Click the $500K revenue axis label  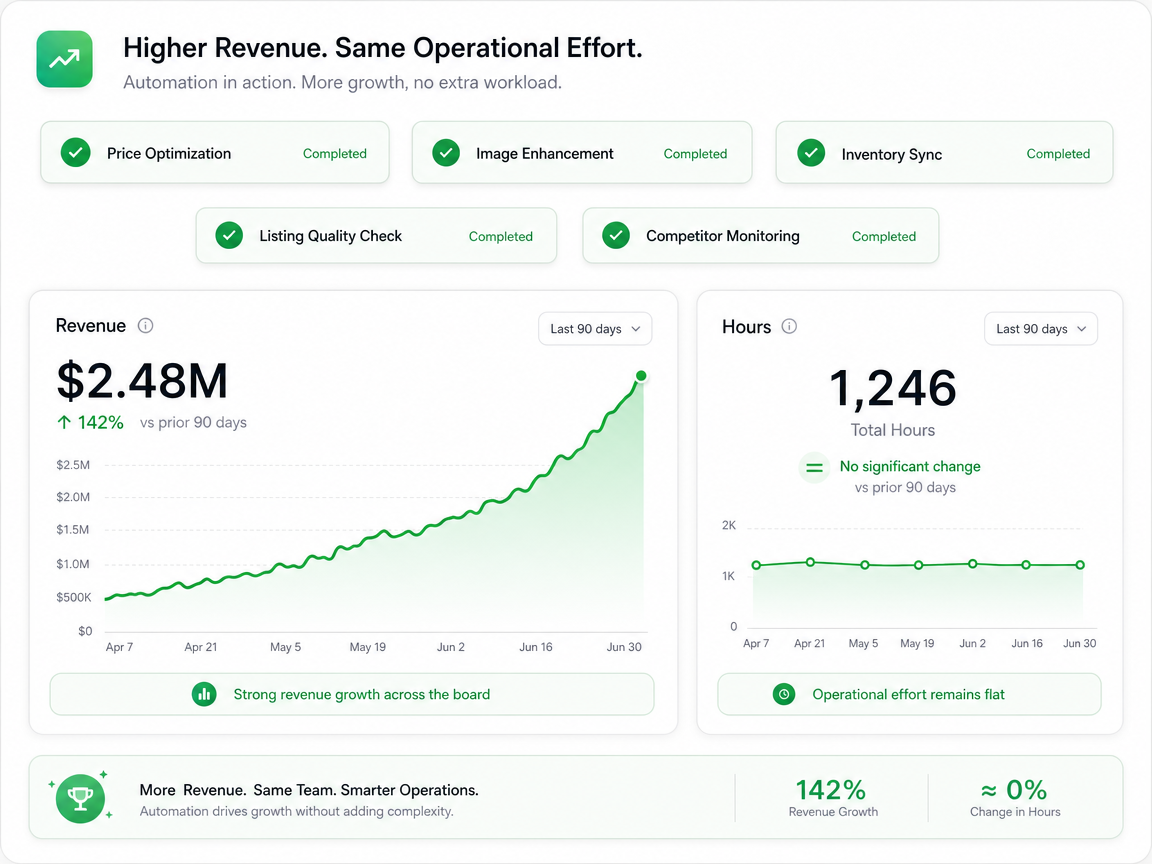pyautogui.click(x=73, y=597)
